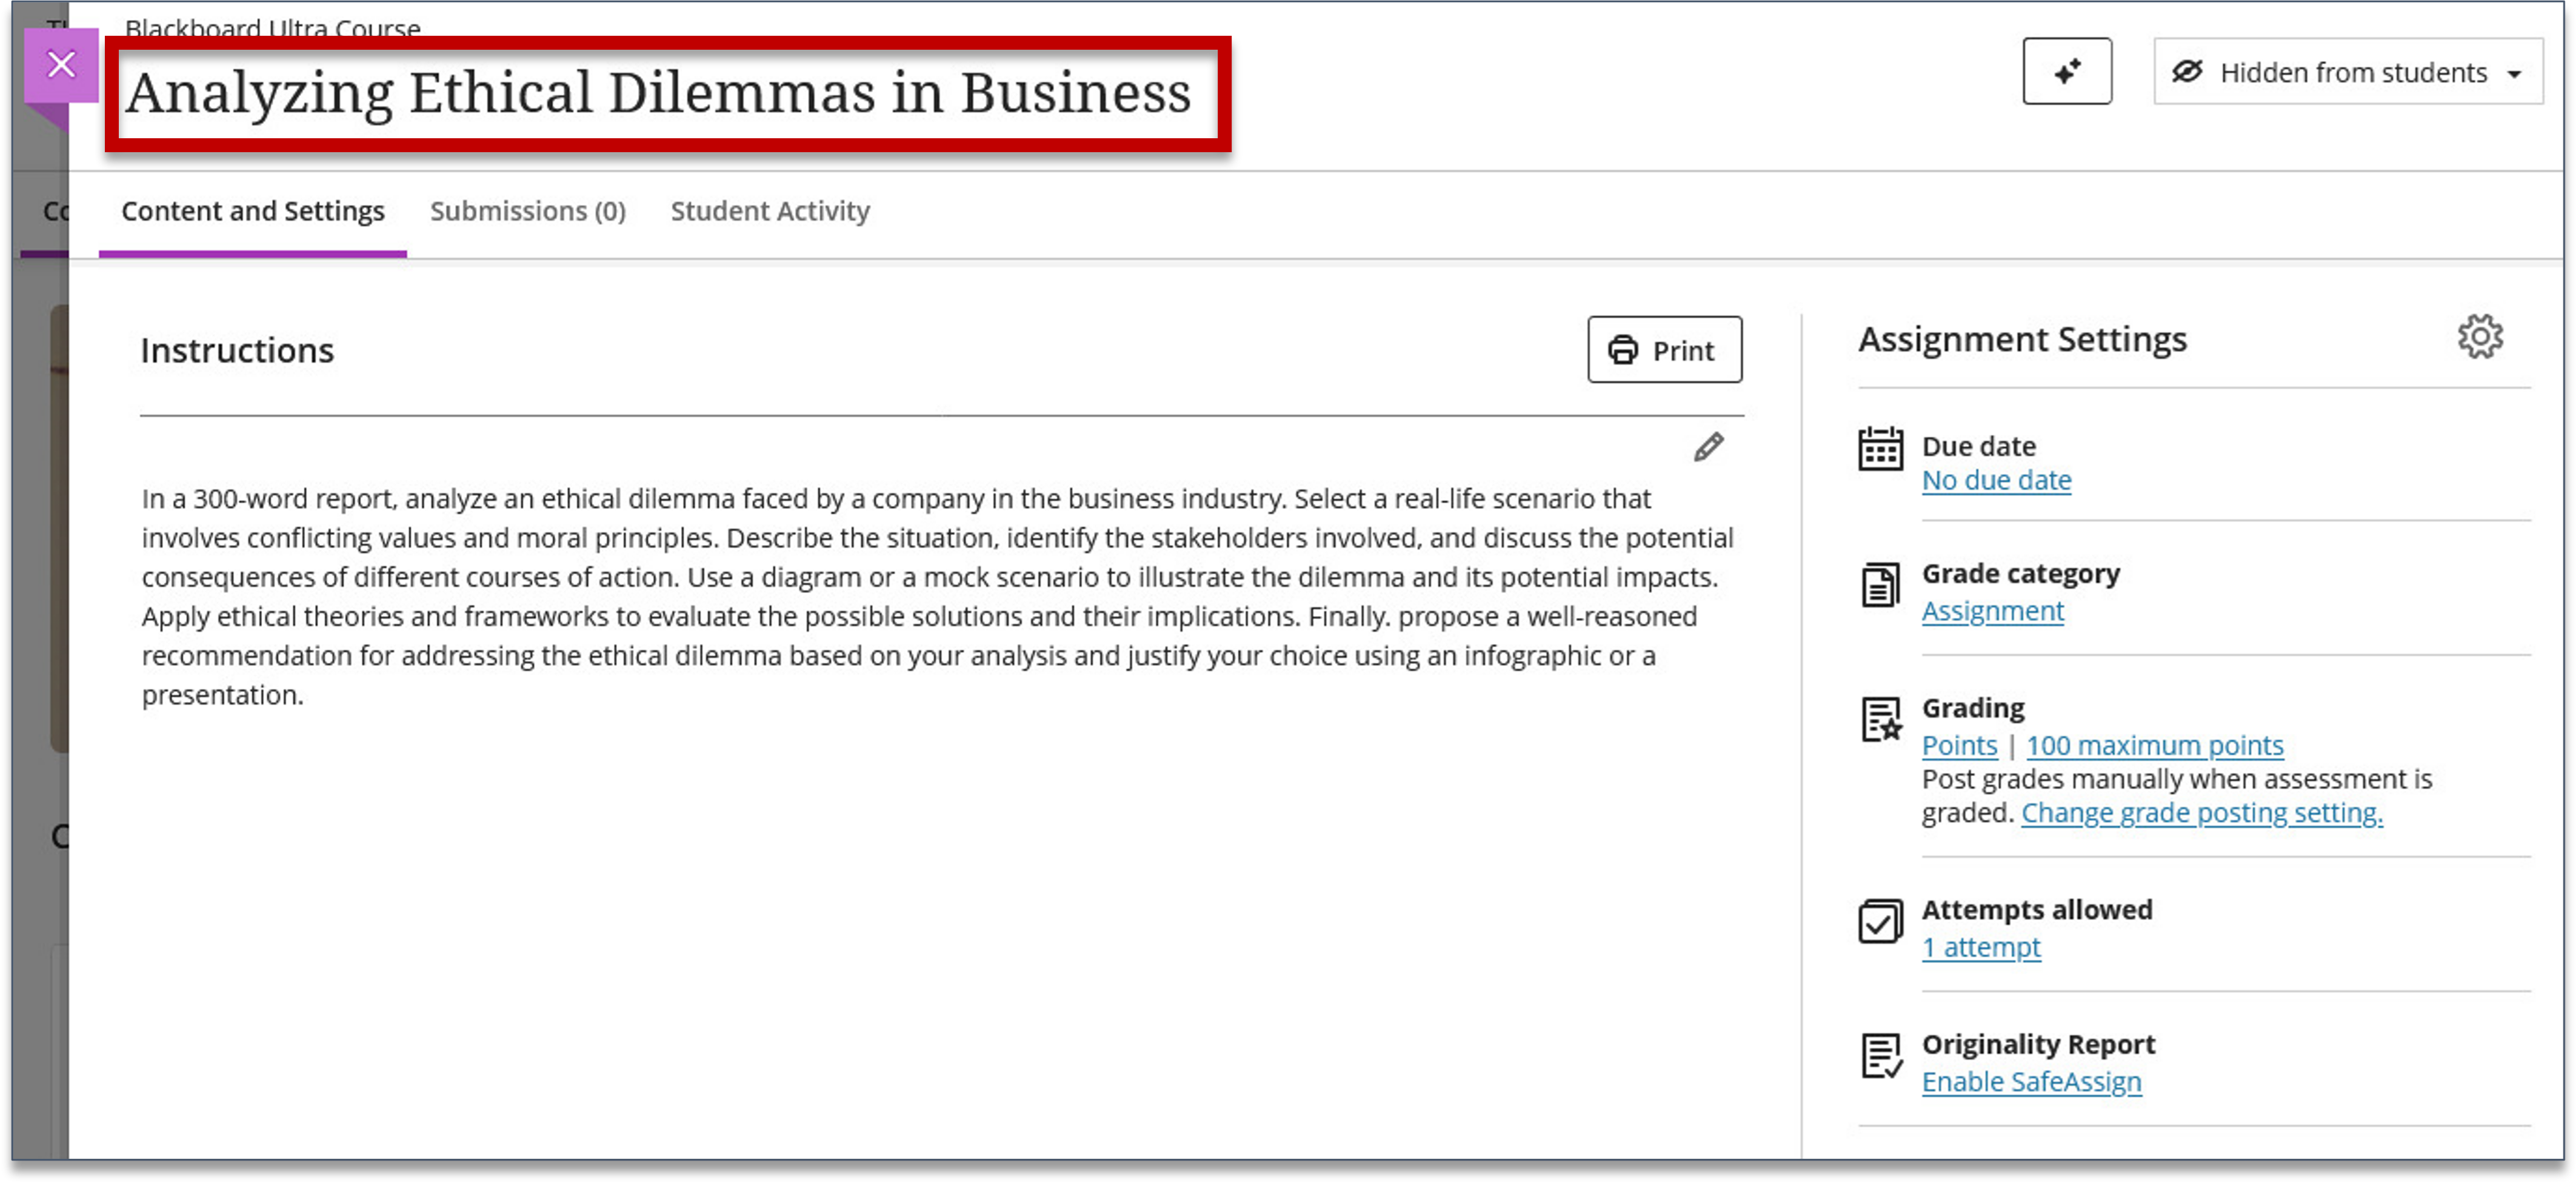Select the Content and Settings tab

pos(253,211)
